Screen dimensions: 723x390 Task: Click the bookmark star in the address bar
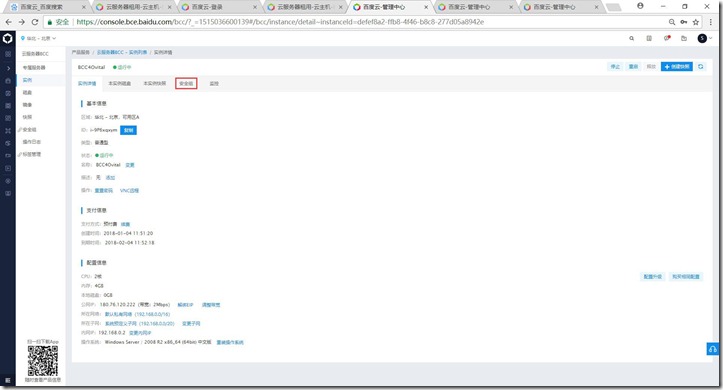[x=696, y=22]
